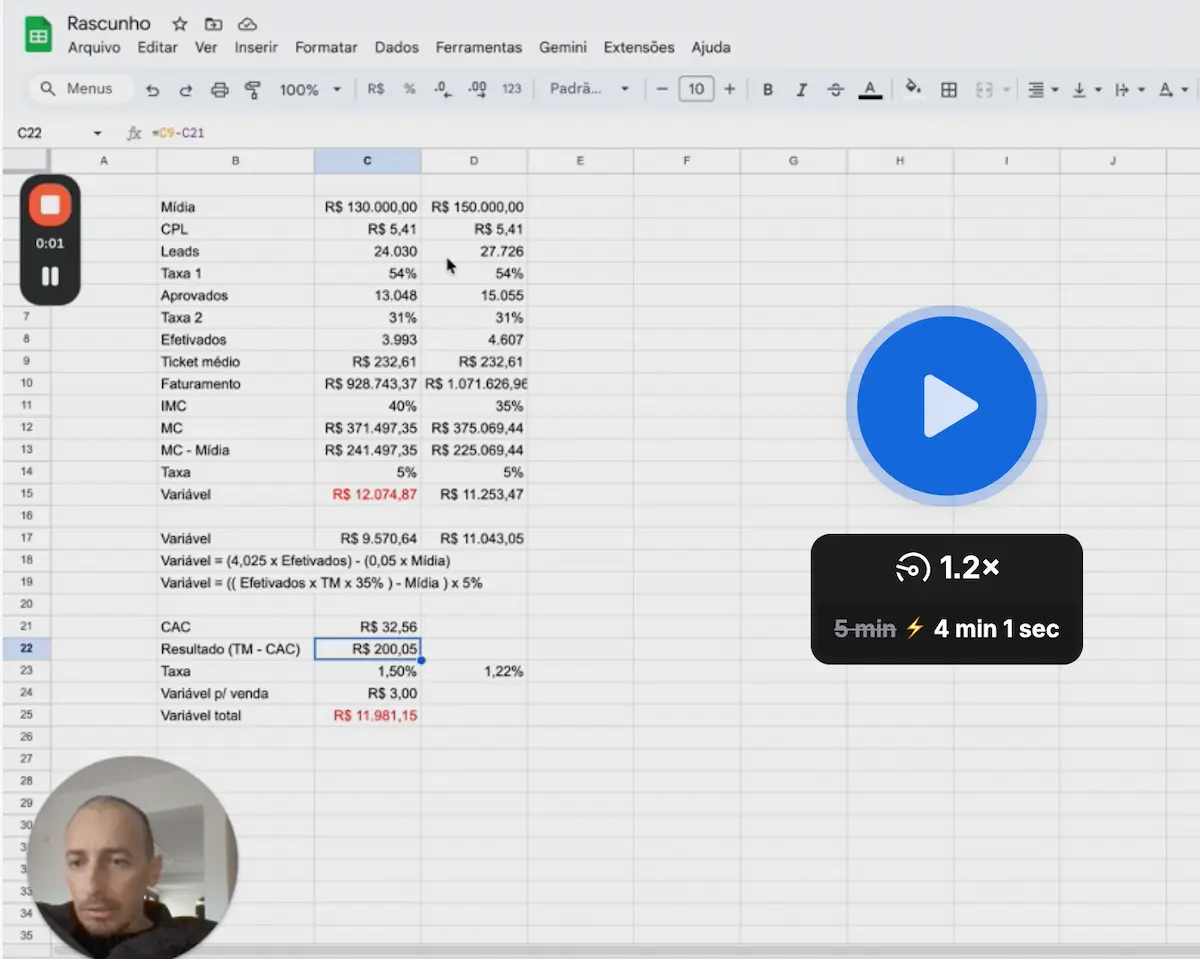
Task: Select the paint format roller icon
Action: 253,89
